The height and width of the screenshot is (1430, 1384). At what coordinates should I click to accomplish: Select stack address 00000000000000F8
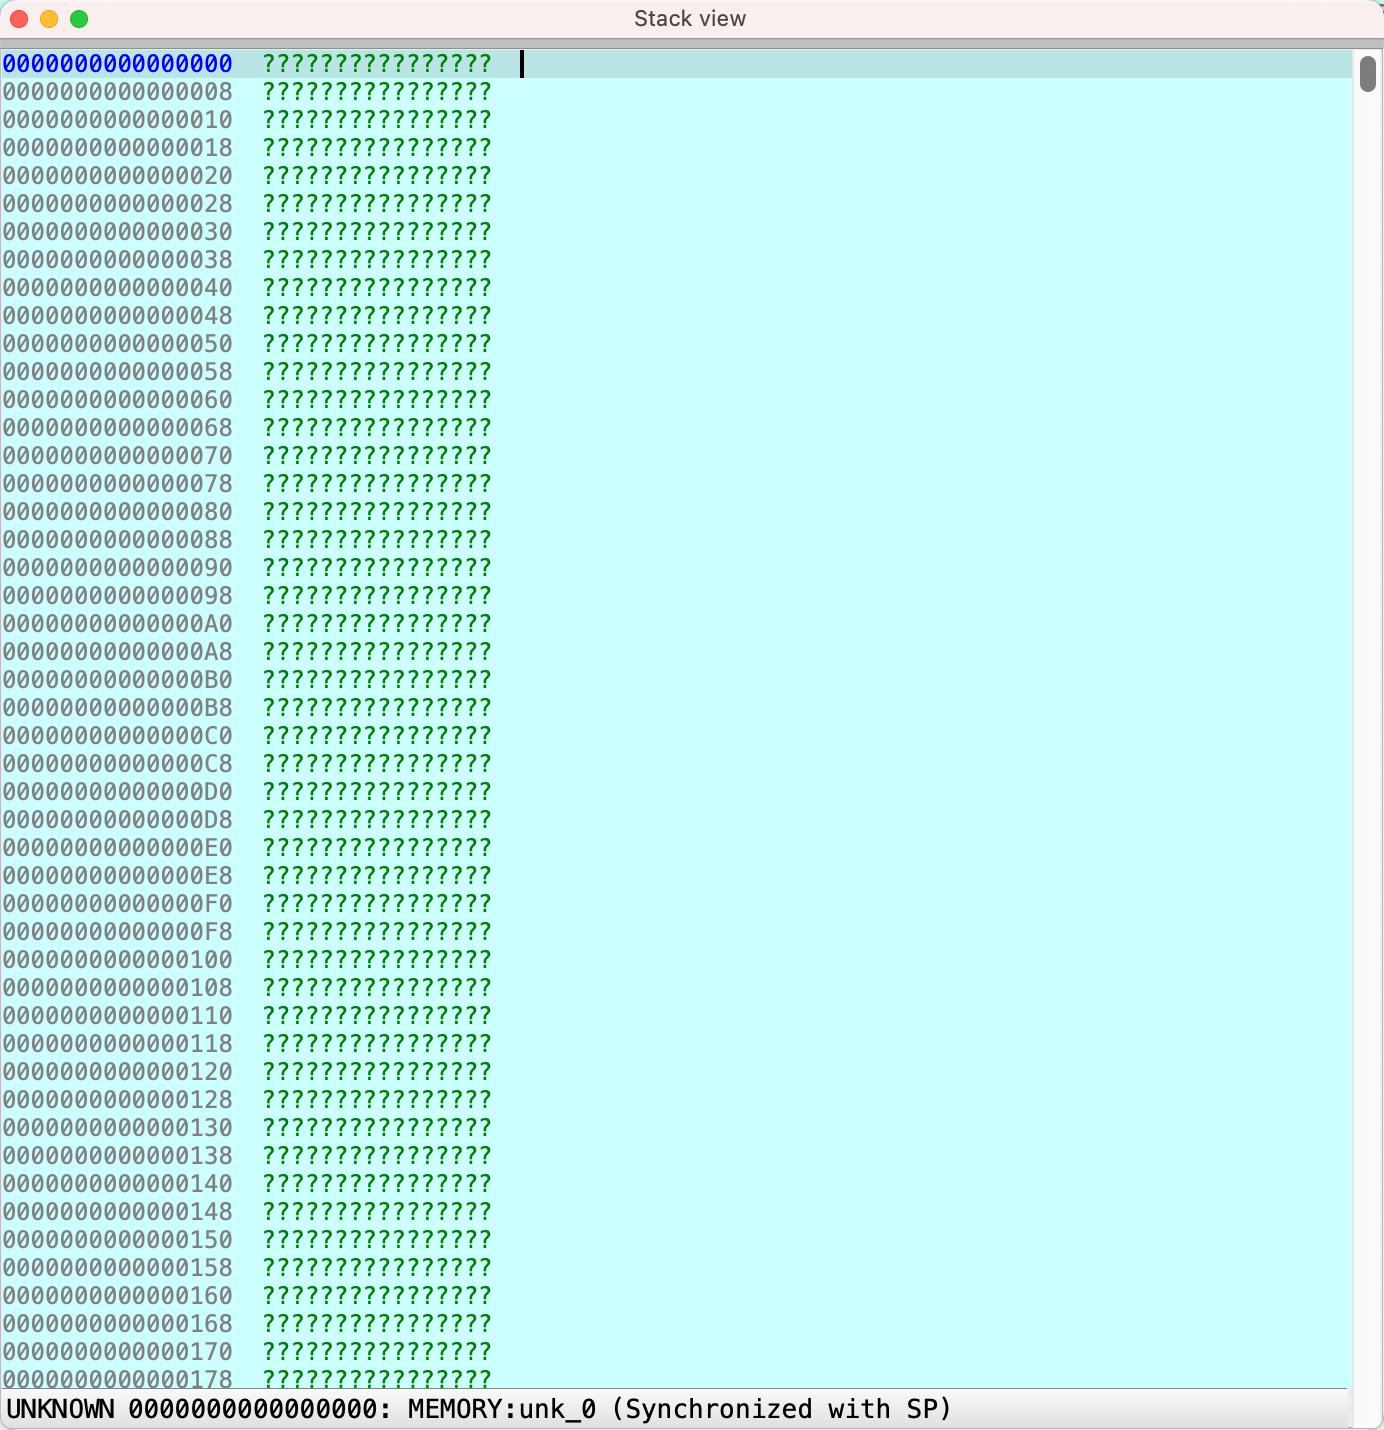click(x=118, y=932)
